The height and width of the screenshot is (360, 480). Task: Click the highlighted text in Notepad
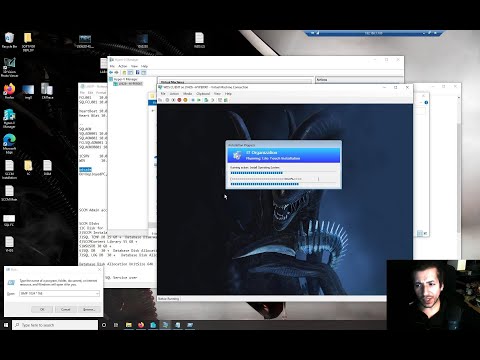[x=85, y=169]
